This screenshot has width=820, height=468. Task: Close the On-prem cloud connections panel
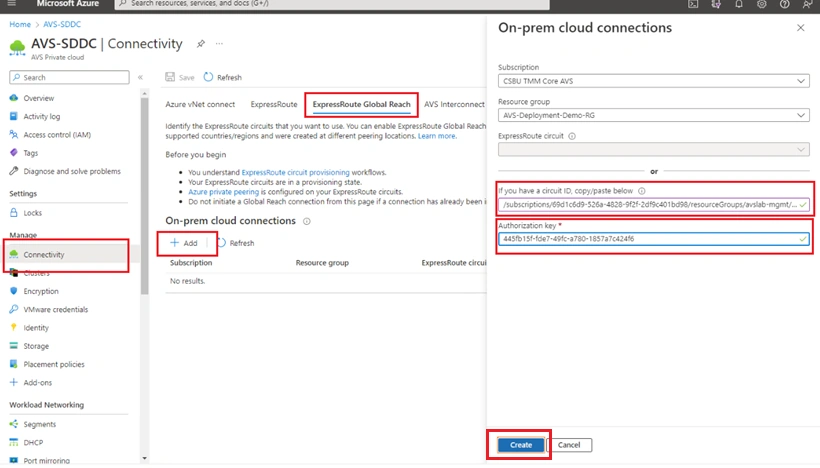click(801, 28)
